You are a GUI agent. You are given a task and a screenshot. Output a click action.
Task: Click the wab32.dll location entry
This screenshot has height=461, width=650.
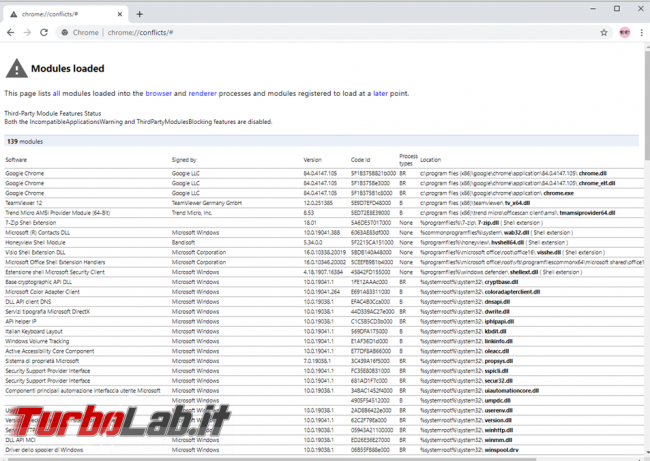(x=496, y=233)
